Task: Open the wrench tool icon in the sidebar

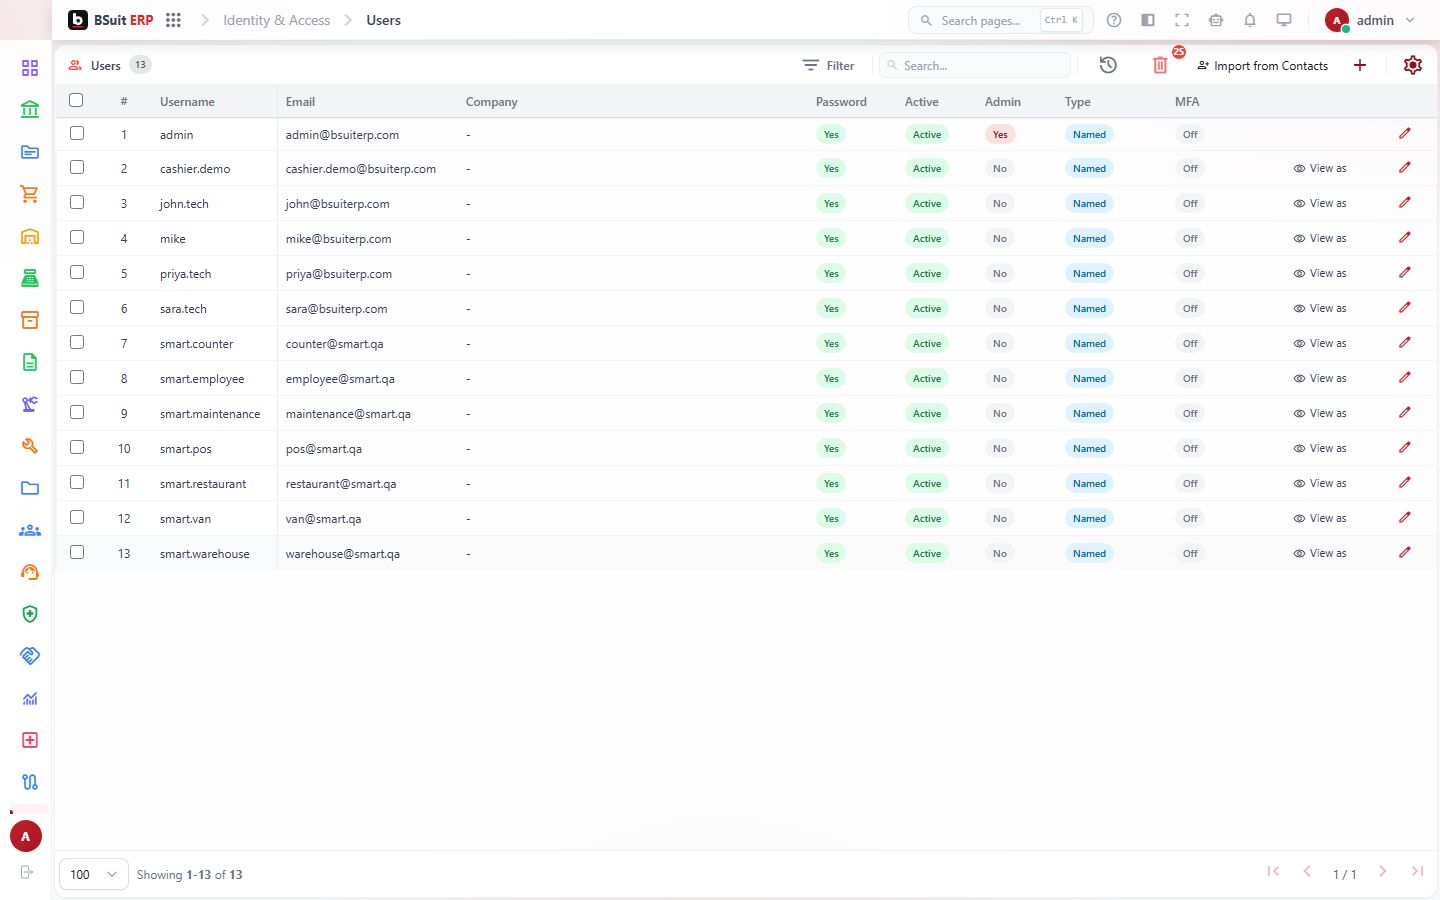Action: 30,446
